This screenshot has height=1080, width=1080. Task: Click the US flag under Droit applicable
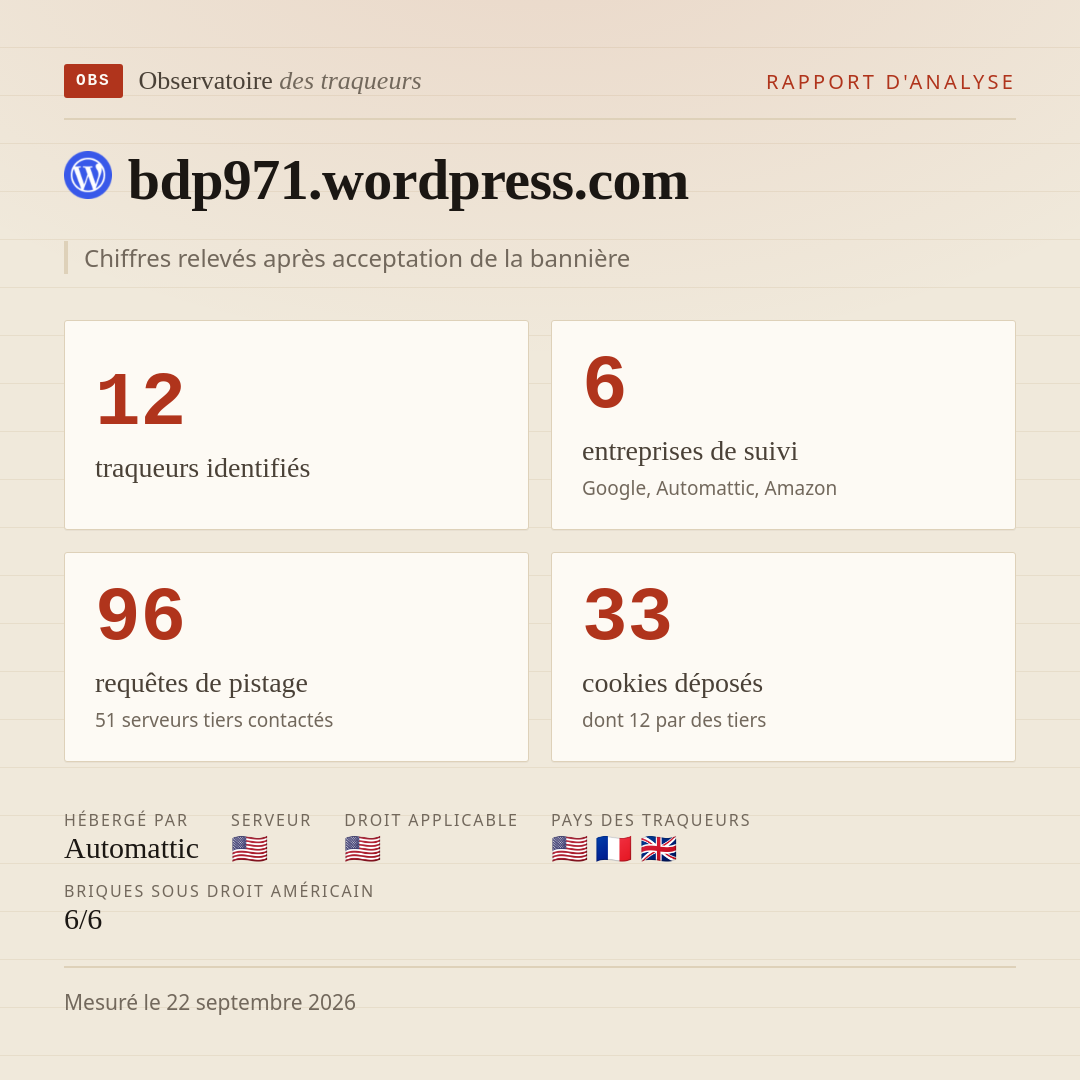[362, 849]
